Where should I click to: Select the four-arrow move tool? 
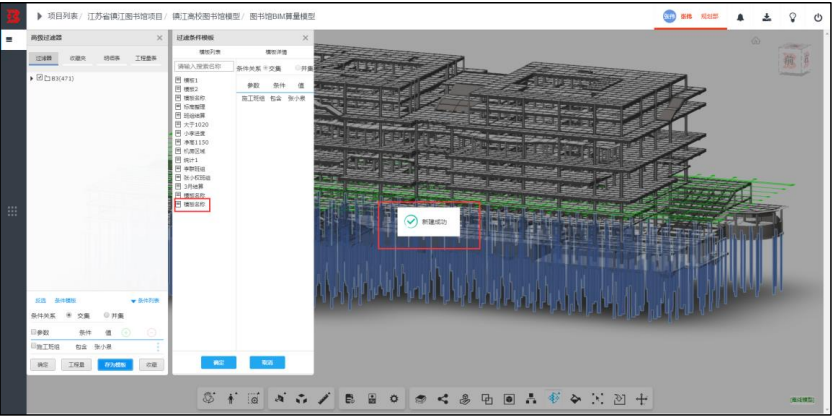click(642, 398)
